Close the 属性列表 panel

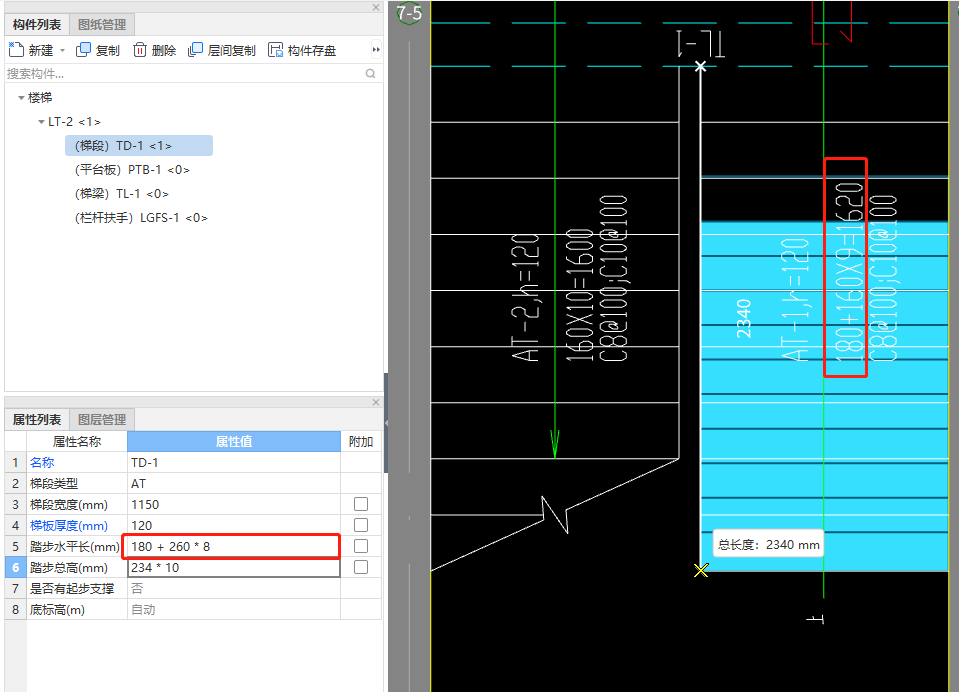[x=376, y=402]
